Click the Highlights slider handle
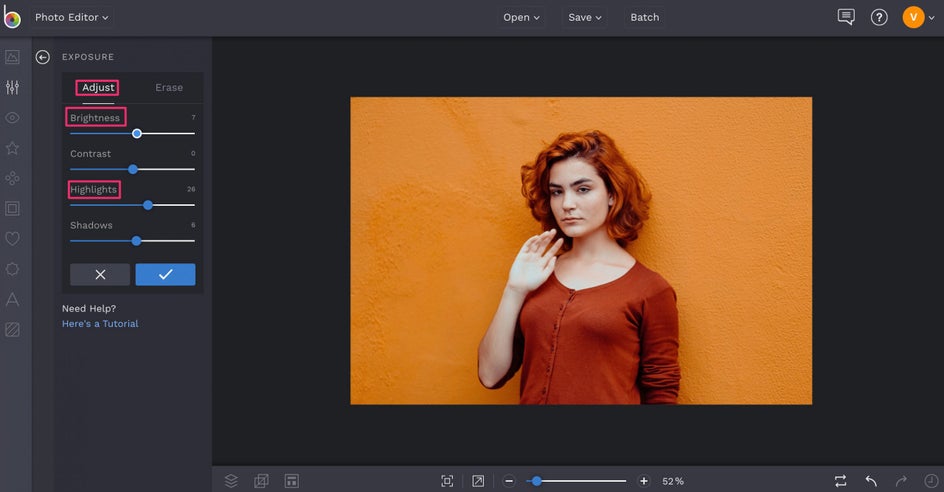Viewport: 944px width, 492px height. [x=148, y=205]
